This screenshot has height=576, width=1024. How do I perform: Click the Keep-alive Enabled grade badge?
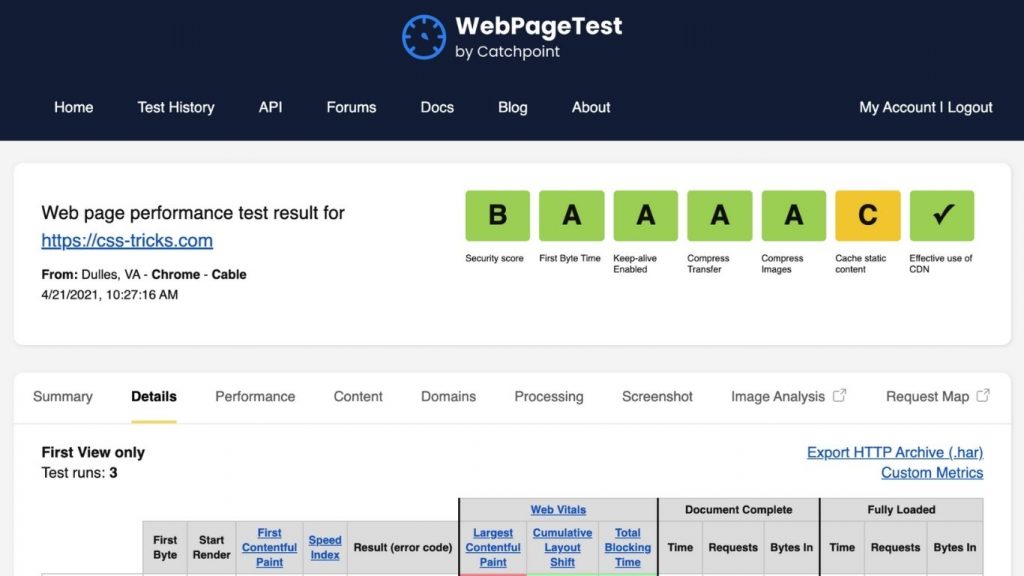(x=645, y=215)
